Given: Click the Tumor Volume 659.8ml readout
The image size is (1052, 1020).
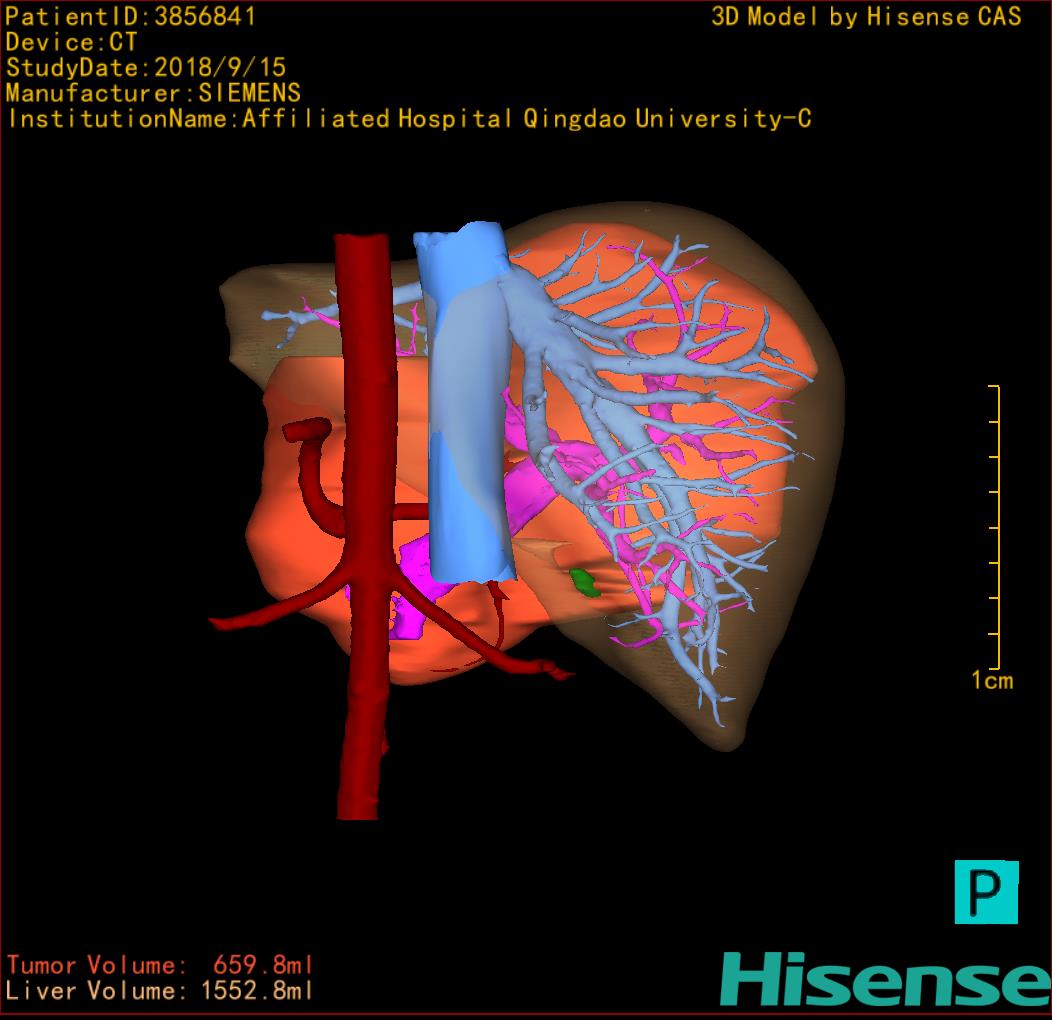Looking at the screenshot, I should pos(160,965).
